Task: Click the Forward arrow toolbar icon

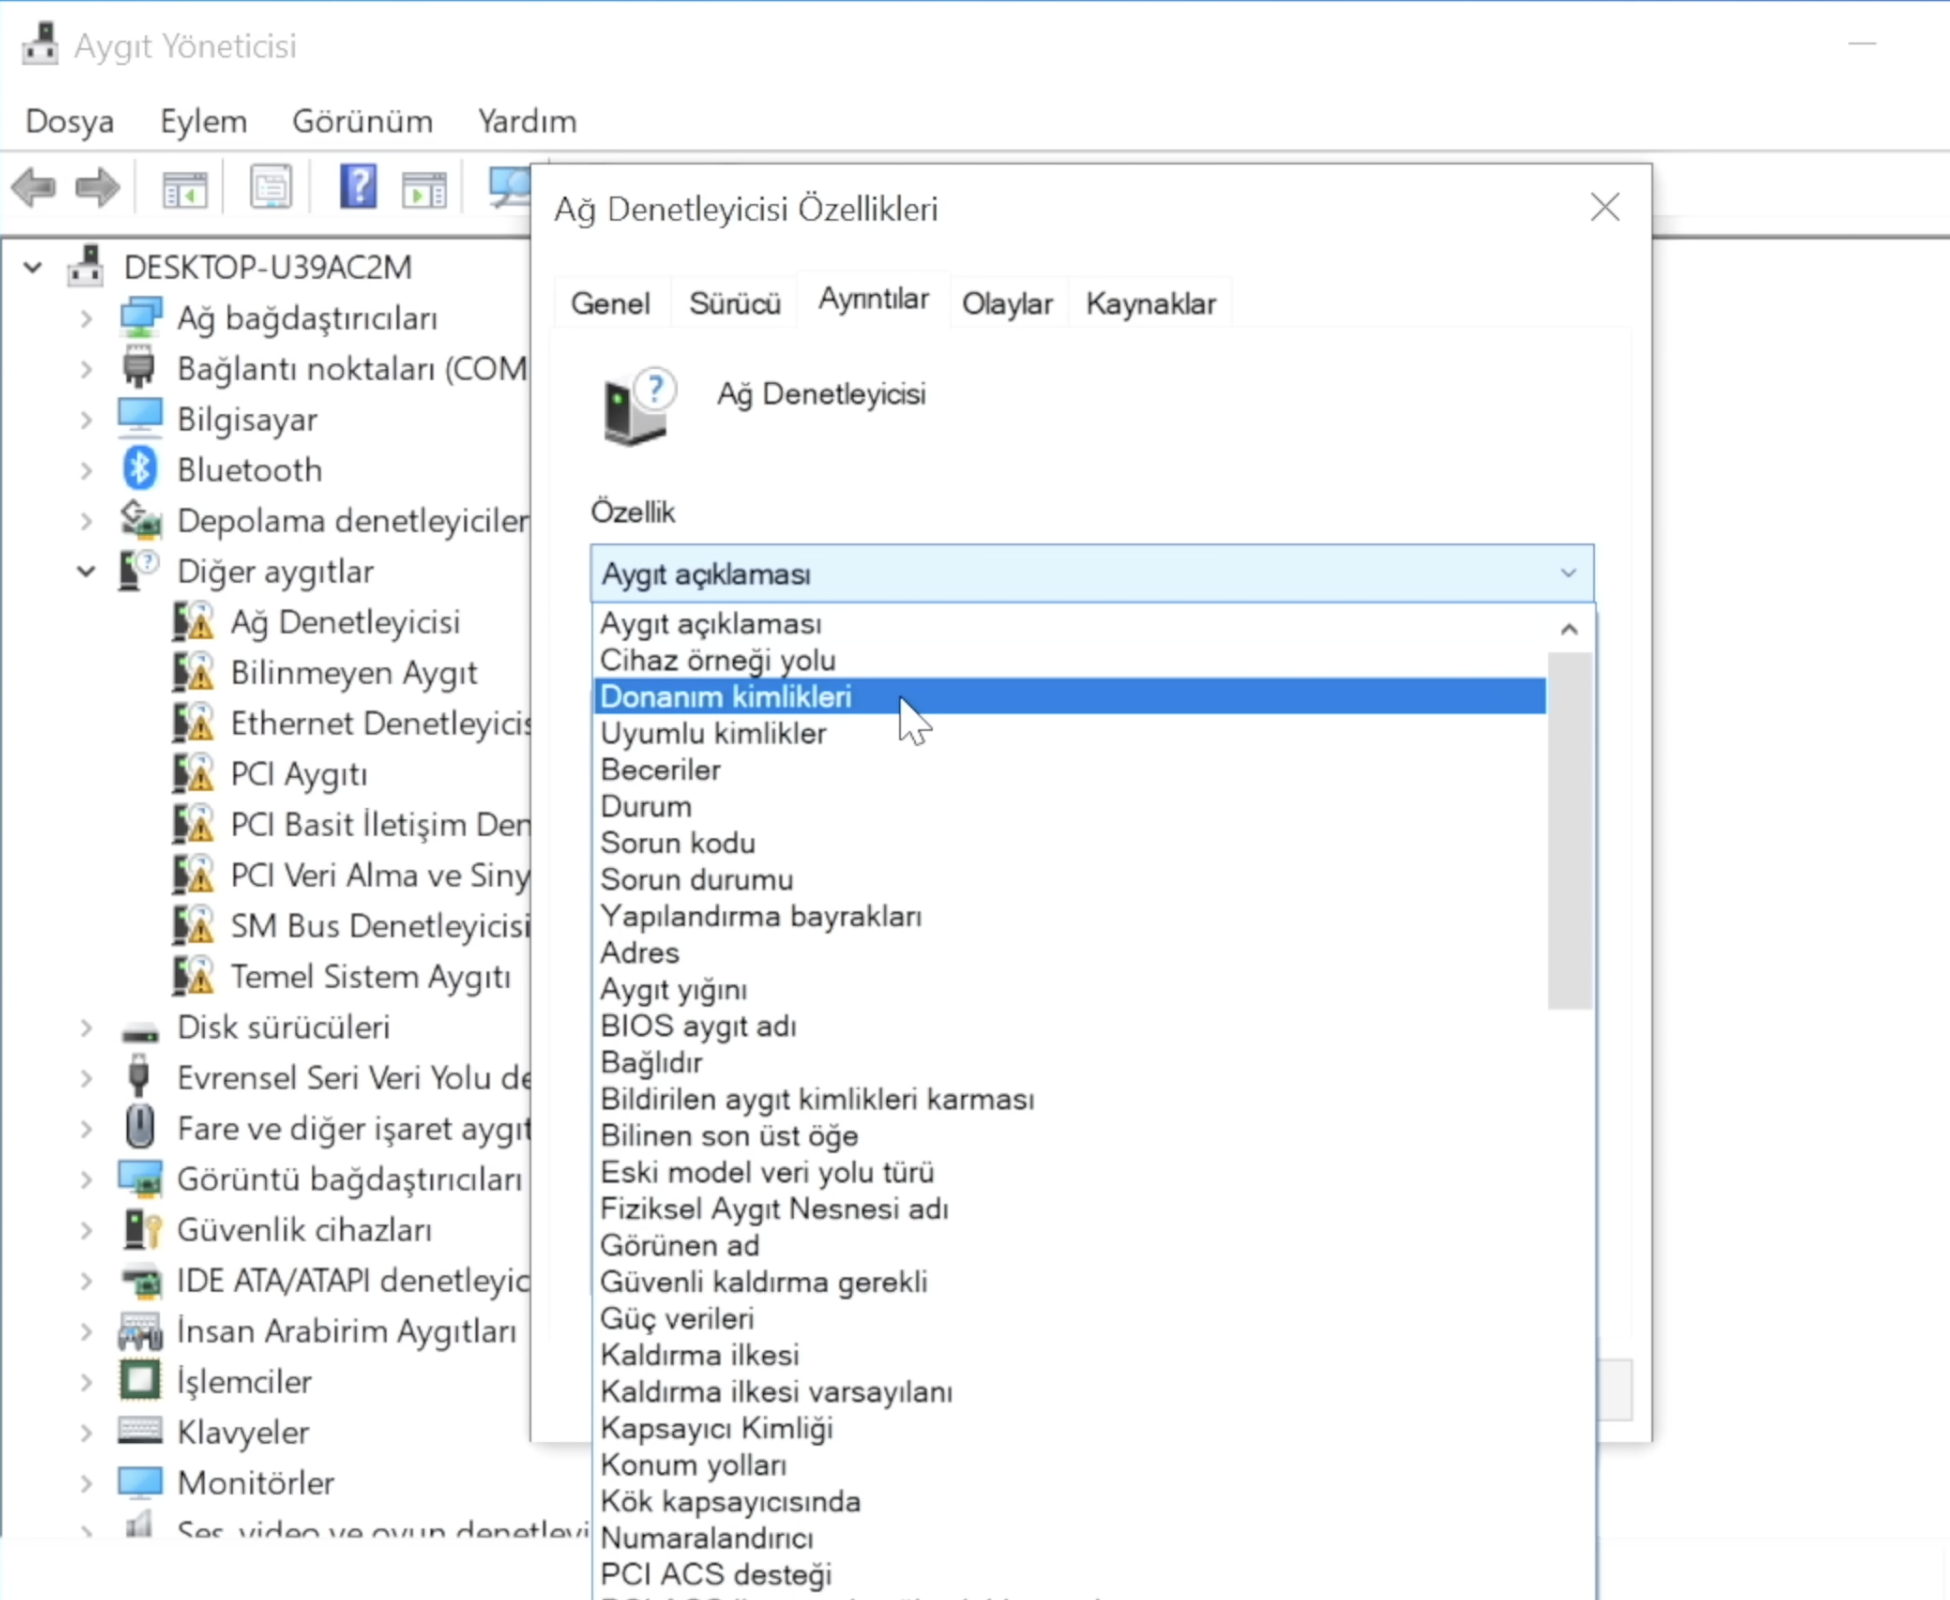Action: pos(97,187)
